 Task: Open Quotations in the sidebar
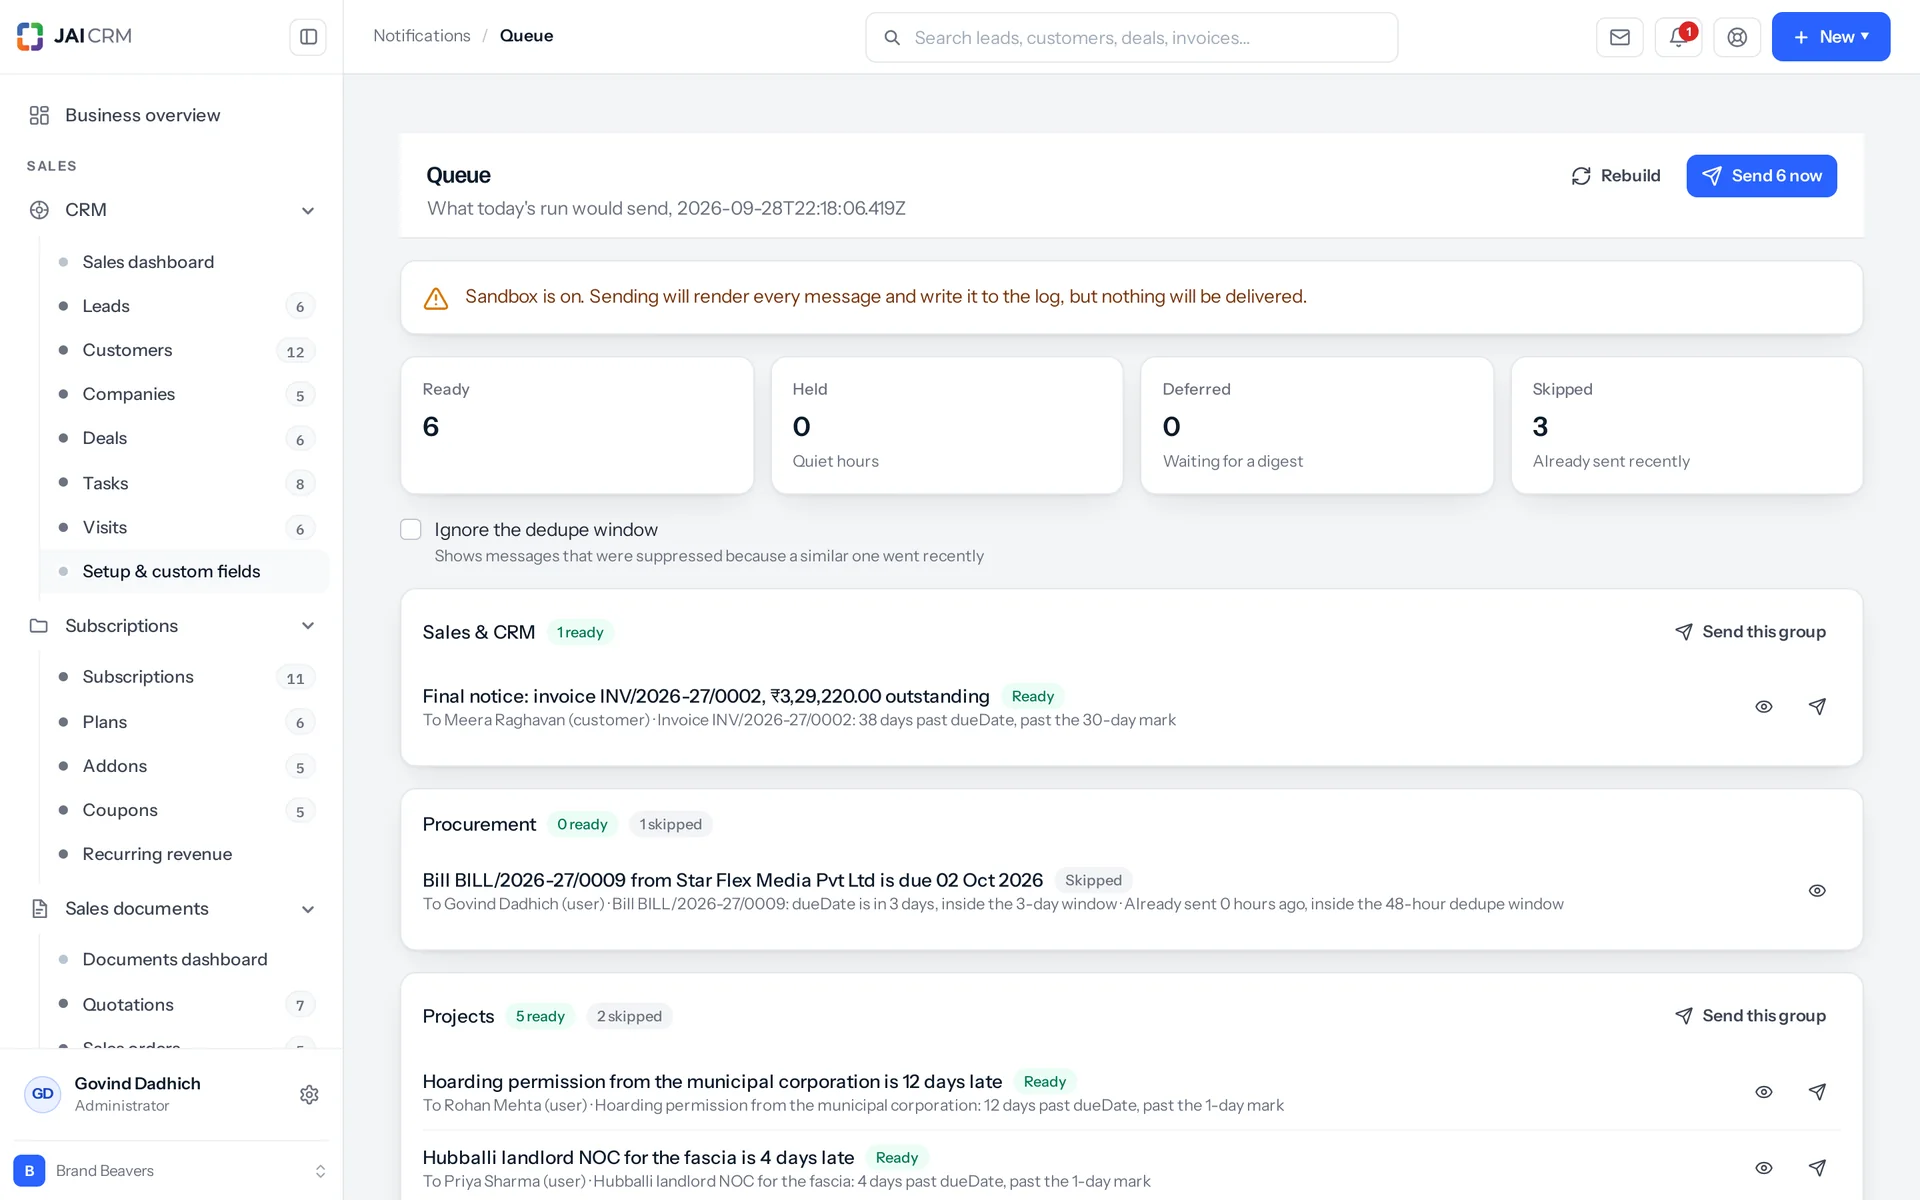pyautogui.click(x=184, y=1004)
